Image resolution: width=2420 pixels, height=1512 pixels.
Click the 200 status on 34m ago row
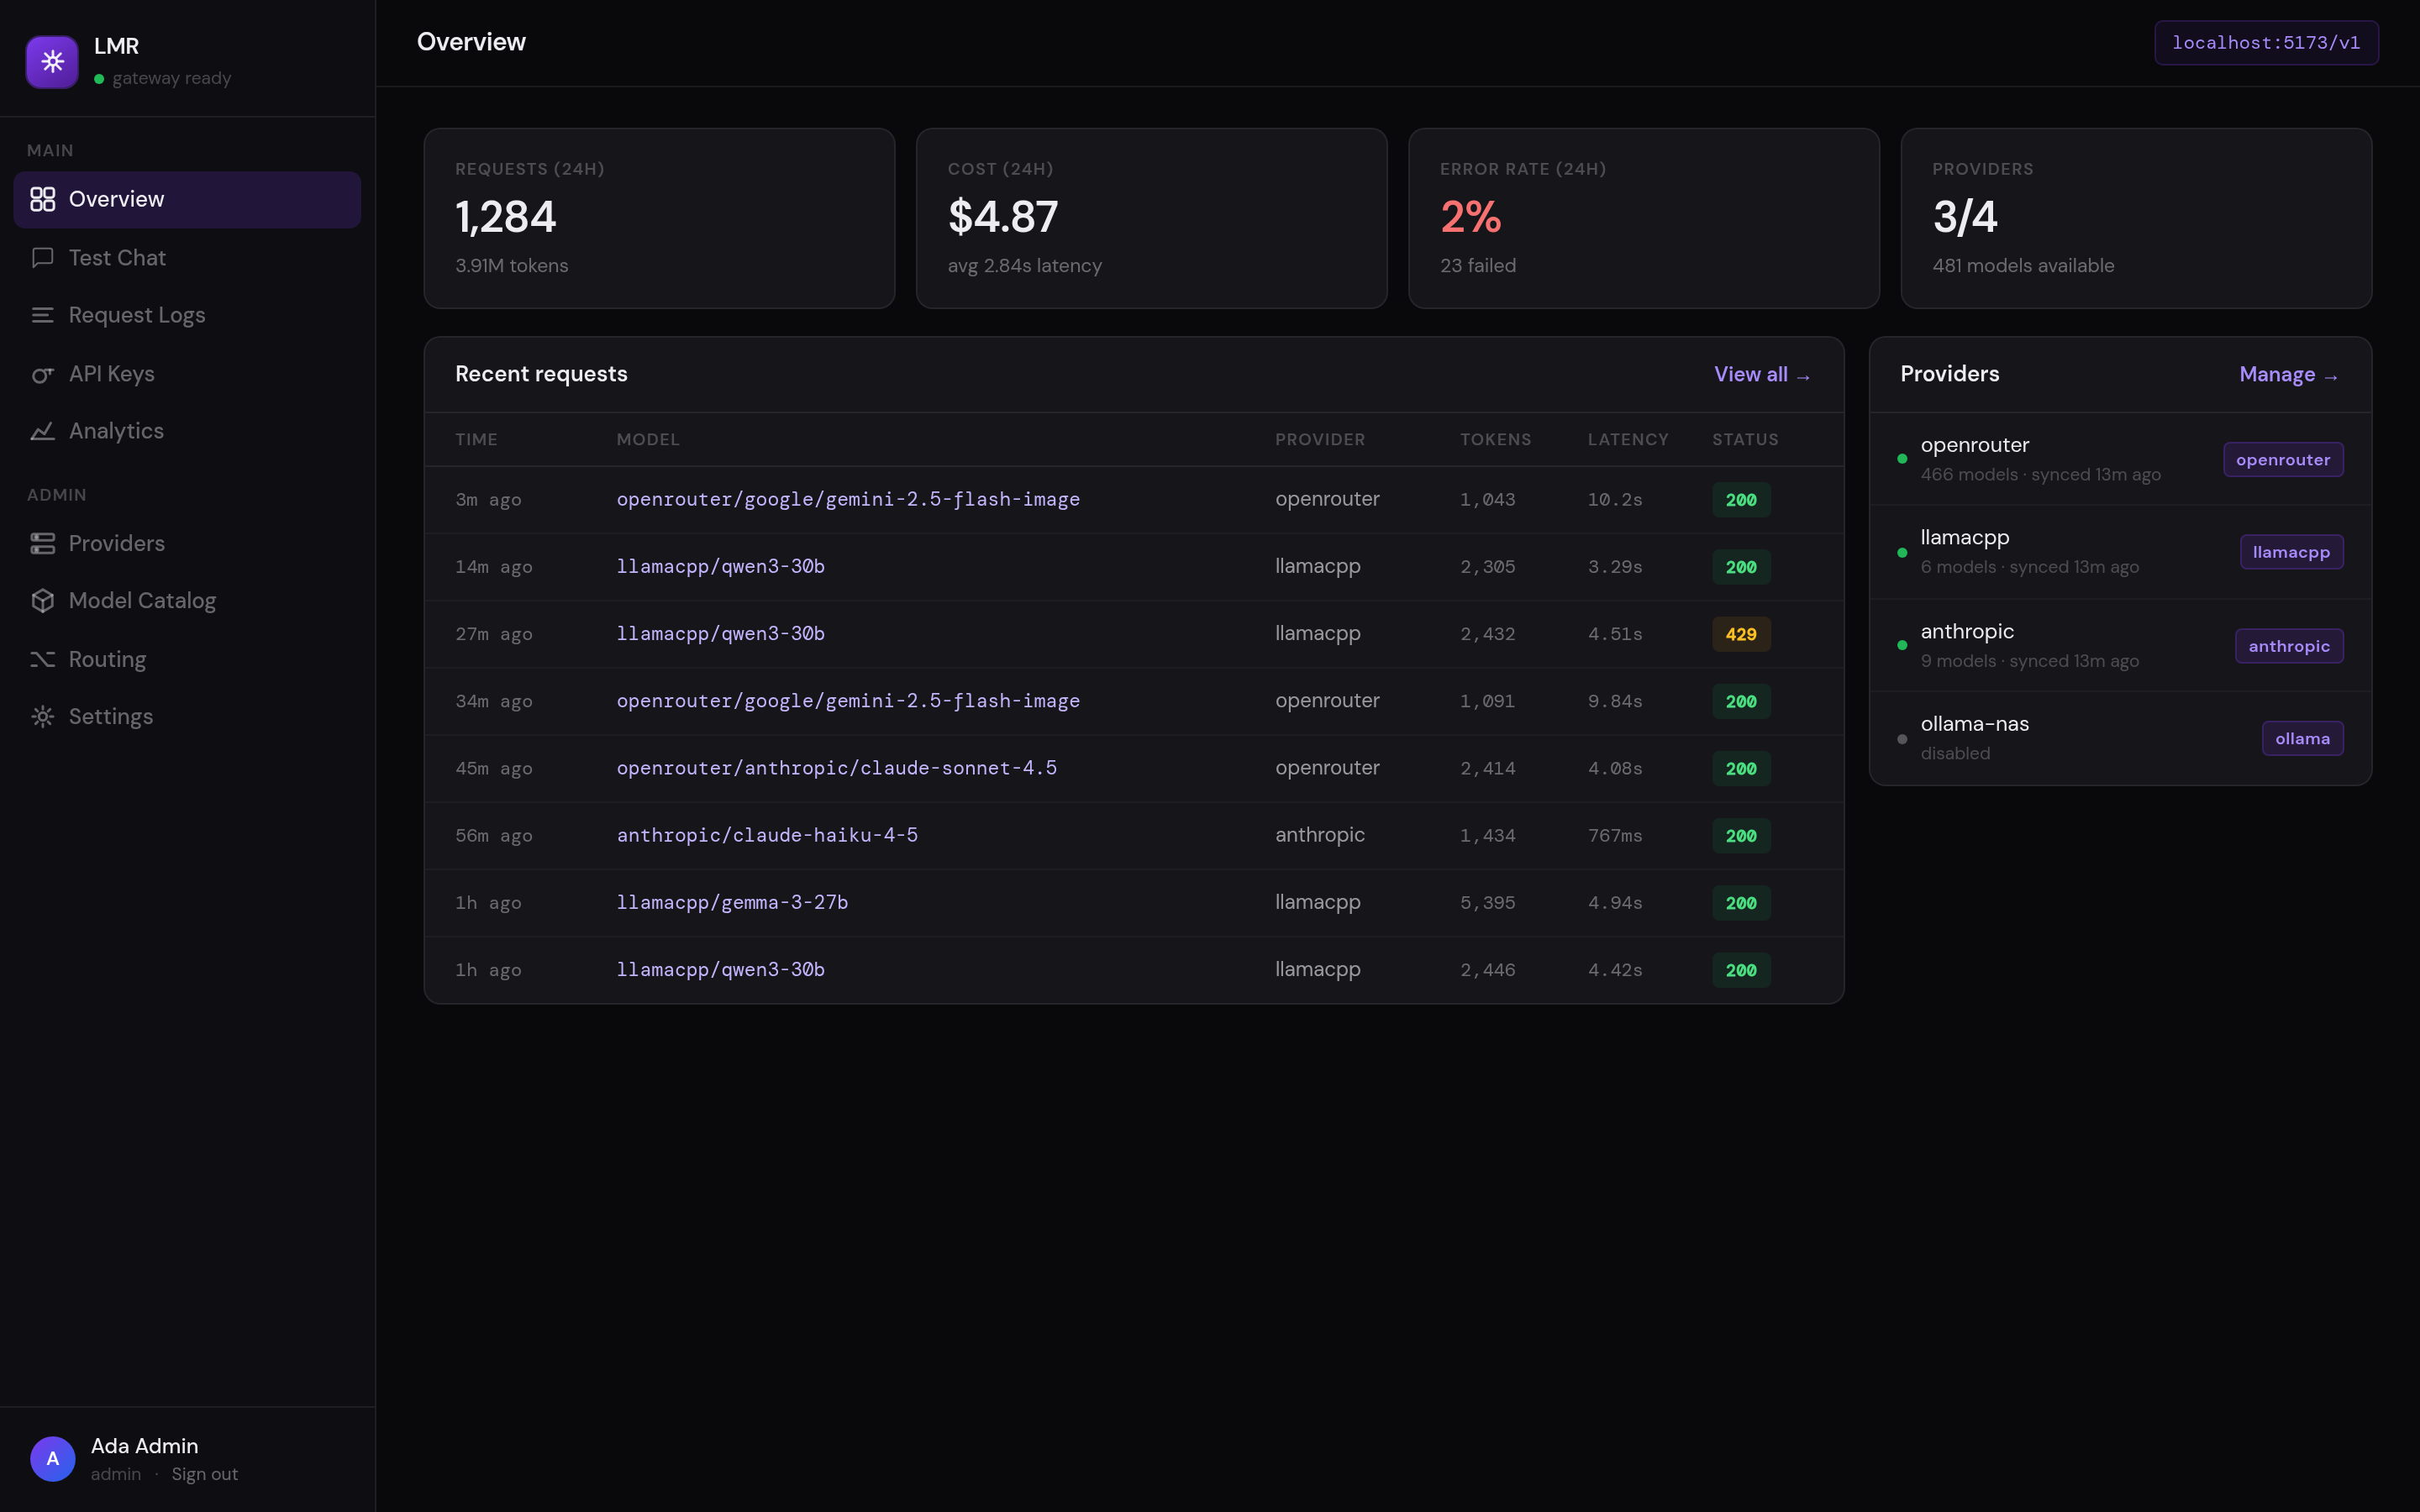coord(1741,701)
